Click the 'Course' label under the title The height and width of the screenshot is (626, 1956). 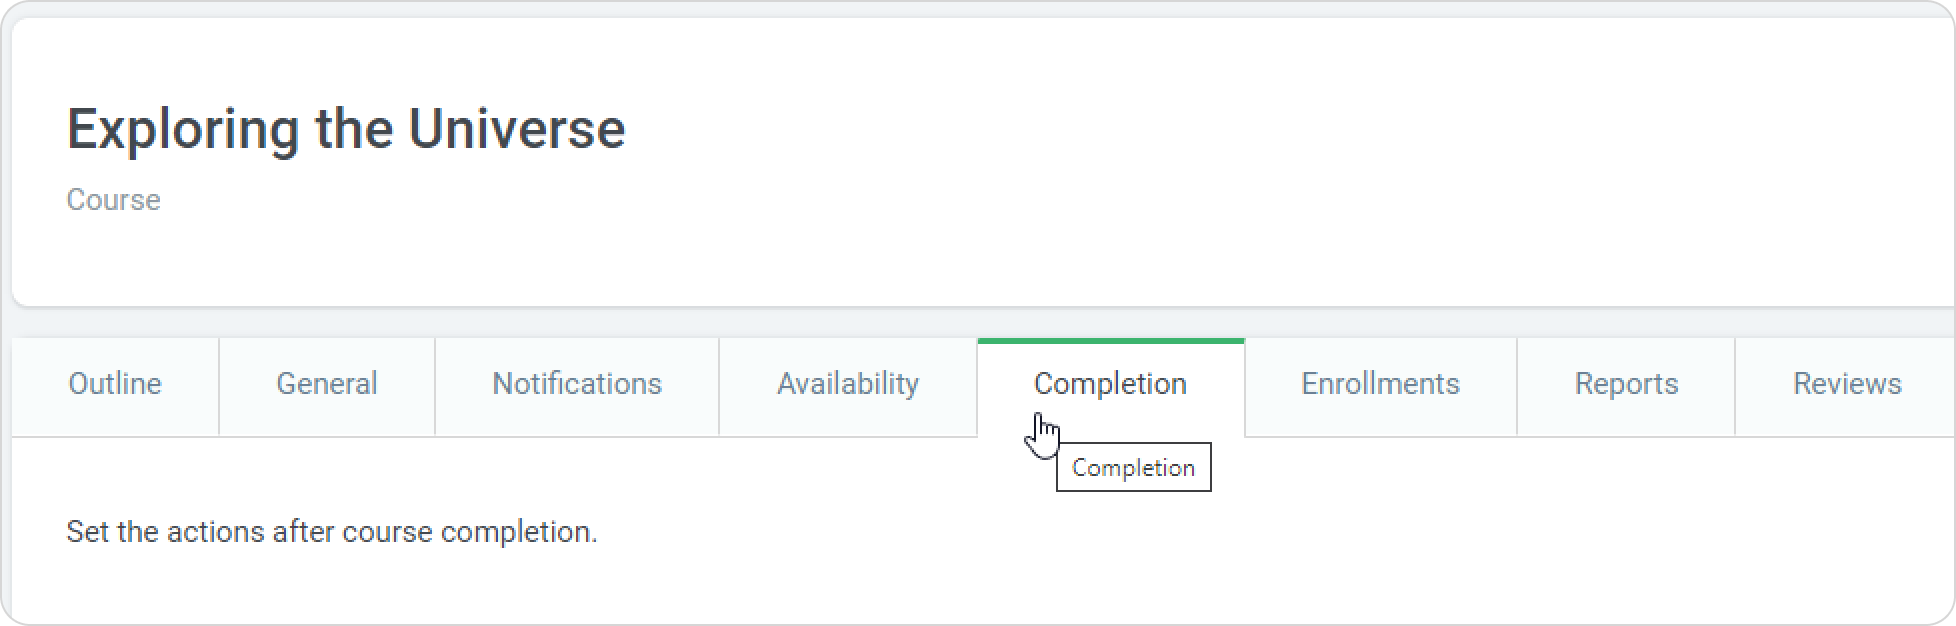[x=113, y=200]
